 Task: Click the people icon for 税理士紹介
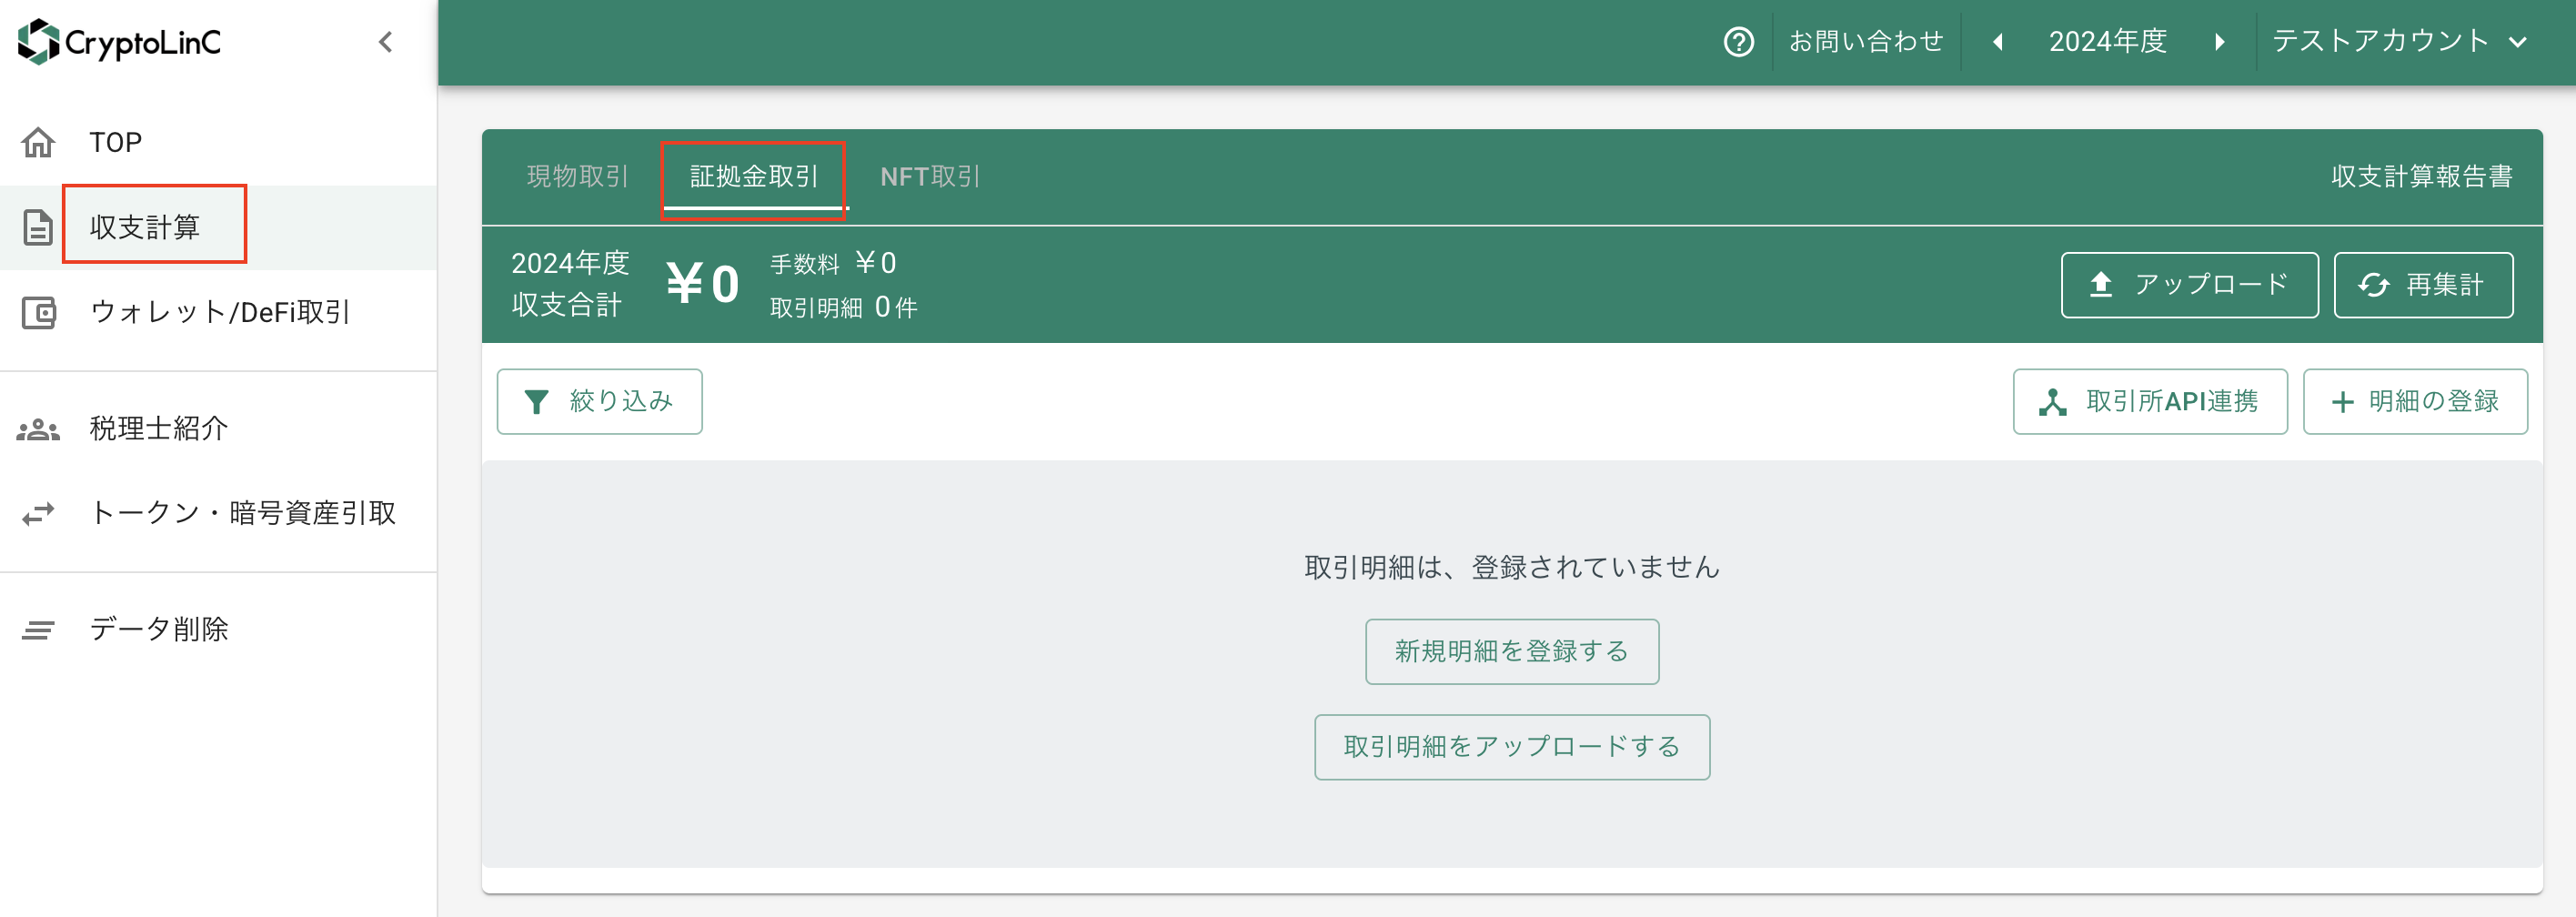(38, 429)
